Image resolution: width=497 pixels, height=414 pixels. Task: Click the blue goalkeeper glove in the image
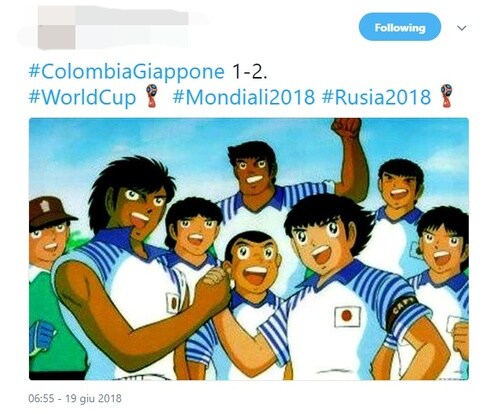point(41,337)
